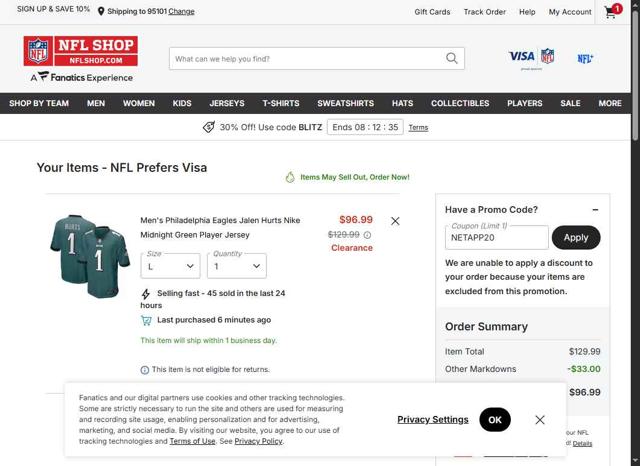Collapse the Have a Promo Code section
Image resolution: width=640 pixels, height=466 pixels.
595,210
